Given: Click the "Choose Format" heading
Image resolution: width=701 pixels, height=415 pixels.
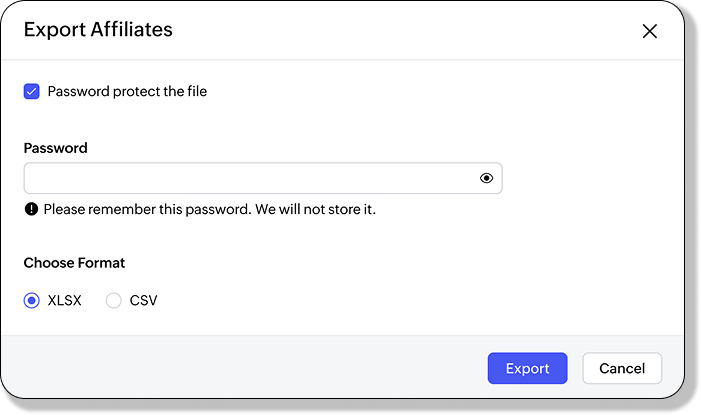Looking at the screenshot, I should coord(75,263).
